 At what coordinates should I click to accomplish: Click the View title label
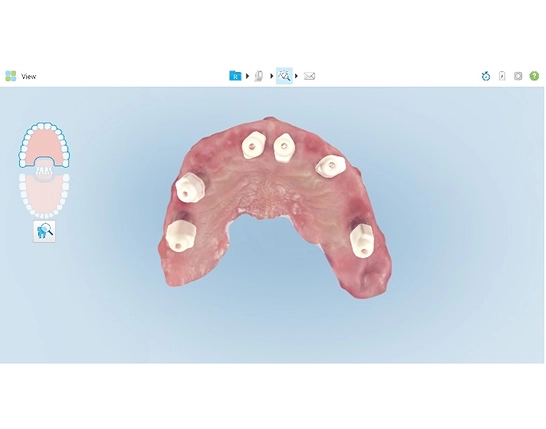pos(29,76)
